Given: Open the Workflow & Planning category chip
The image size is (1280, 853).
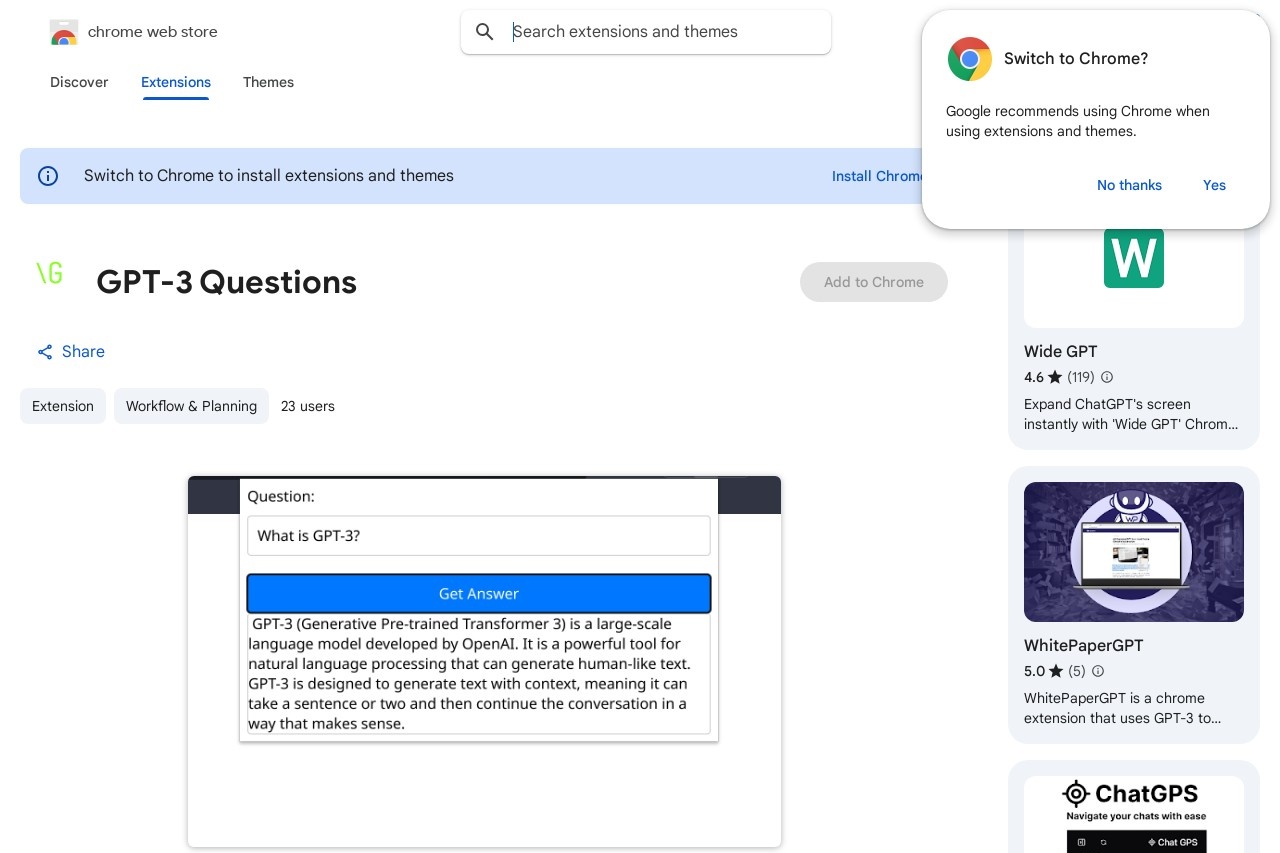Looking at the screenshot, I should click(191, 406).
